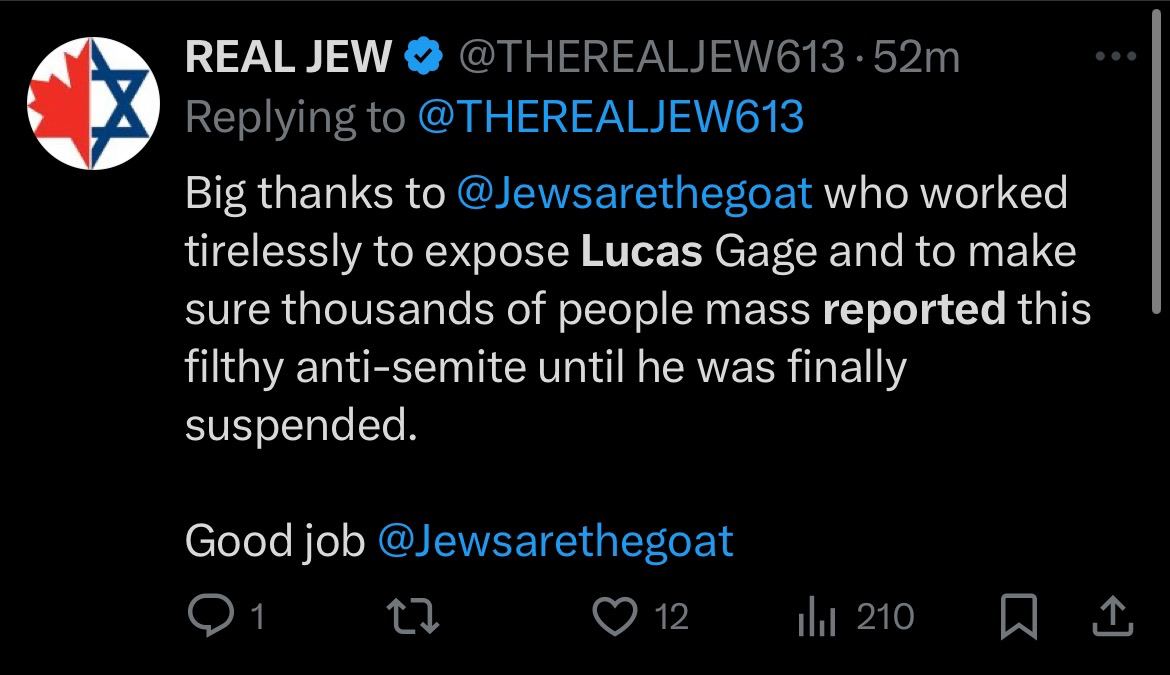Open the three-dot more options menu

[x=1117, y=58]
